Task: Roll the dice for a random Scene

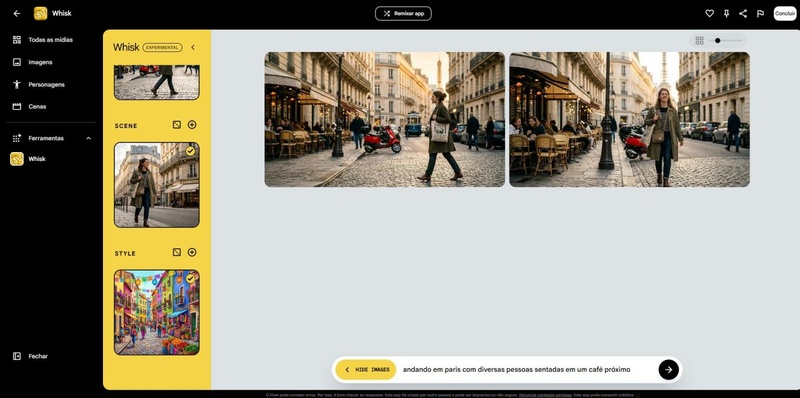Action: 177,125
